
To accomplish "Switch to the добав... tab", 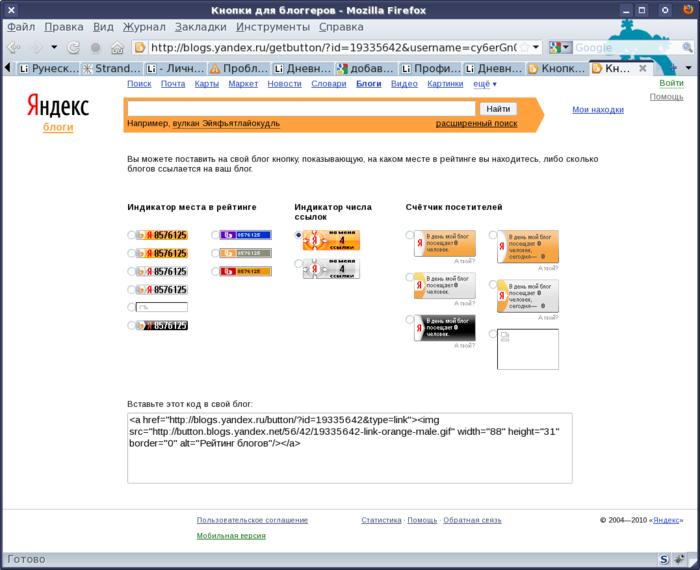I will click(367, 68).
